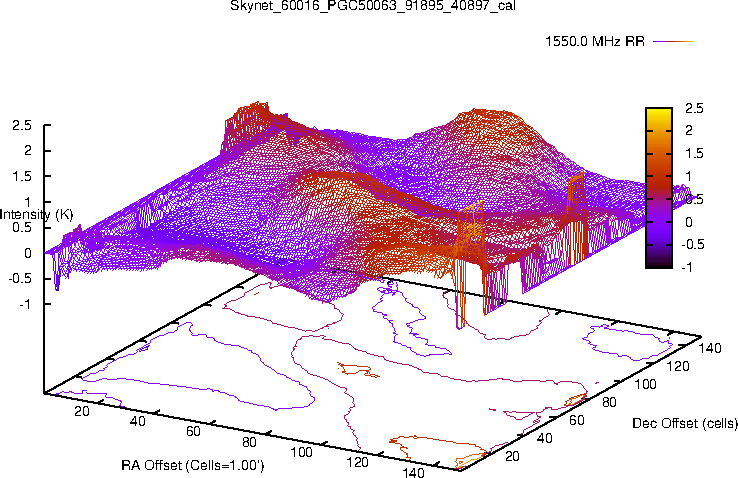The width and height of the screenshot is (738, 478).
Task: Click the RA axis tick label 140
Action: point(413,472)
